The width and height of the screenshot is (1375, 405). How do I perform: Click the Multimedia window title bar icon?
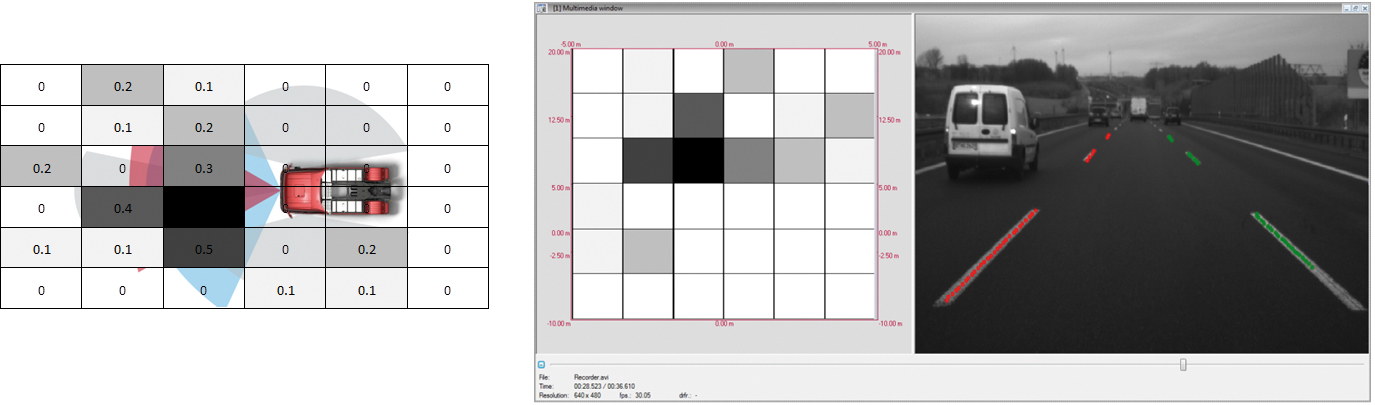[x=542, y=7]
